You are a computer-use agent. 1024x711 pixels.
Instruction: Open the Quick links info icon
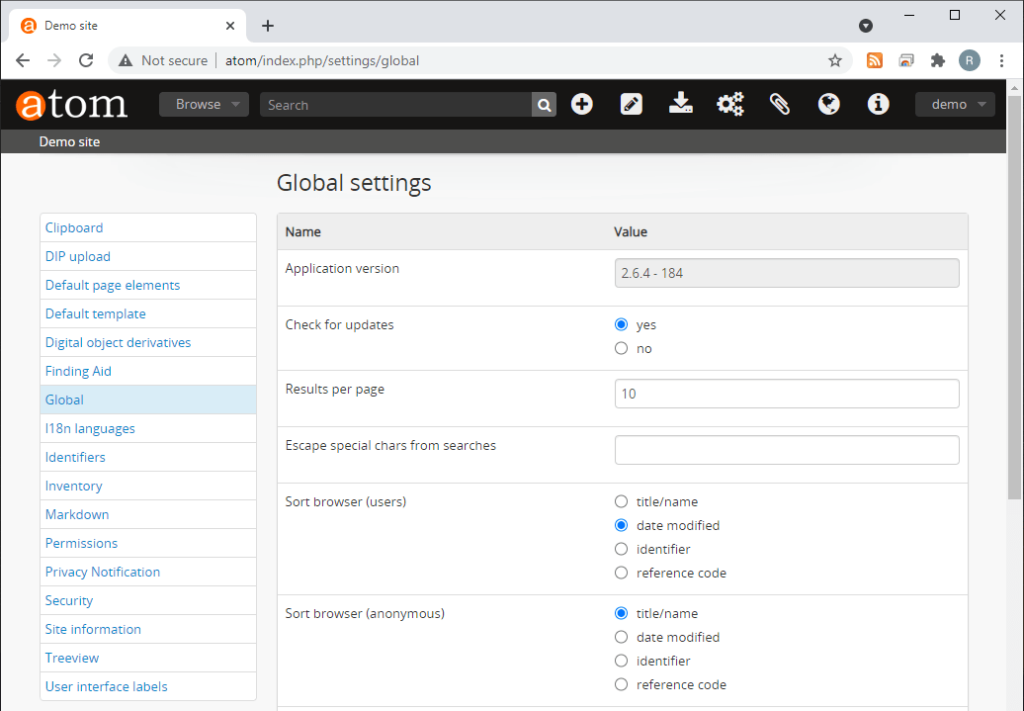[878, 104]
